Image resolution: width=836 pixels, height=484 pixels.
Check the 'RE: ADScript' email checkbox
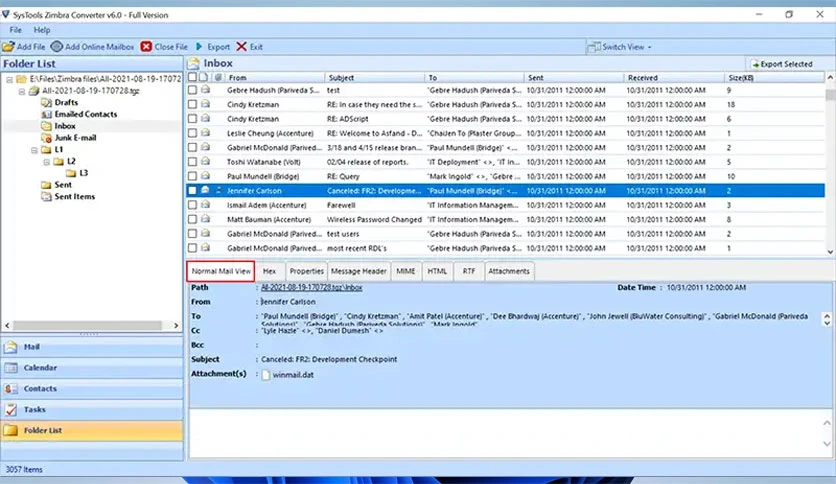click(x=192, y=119)
